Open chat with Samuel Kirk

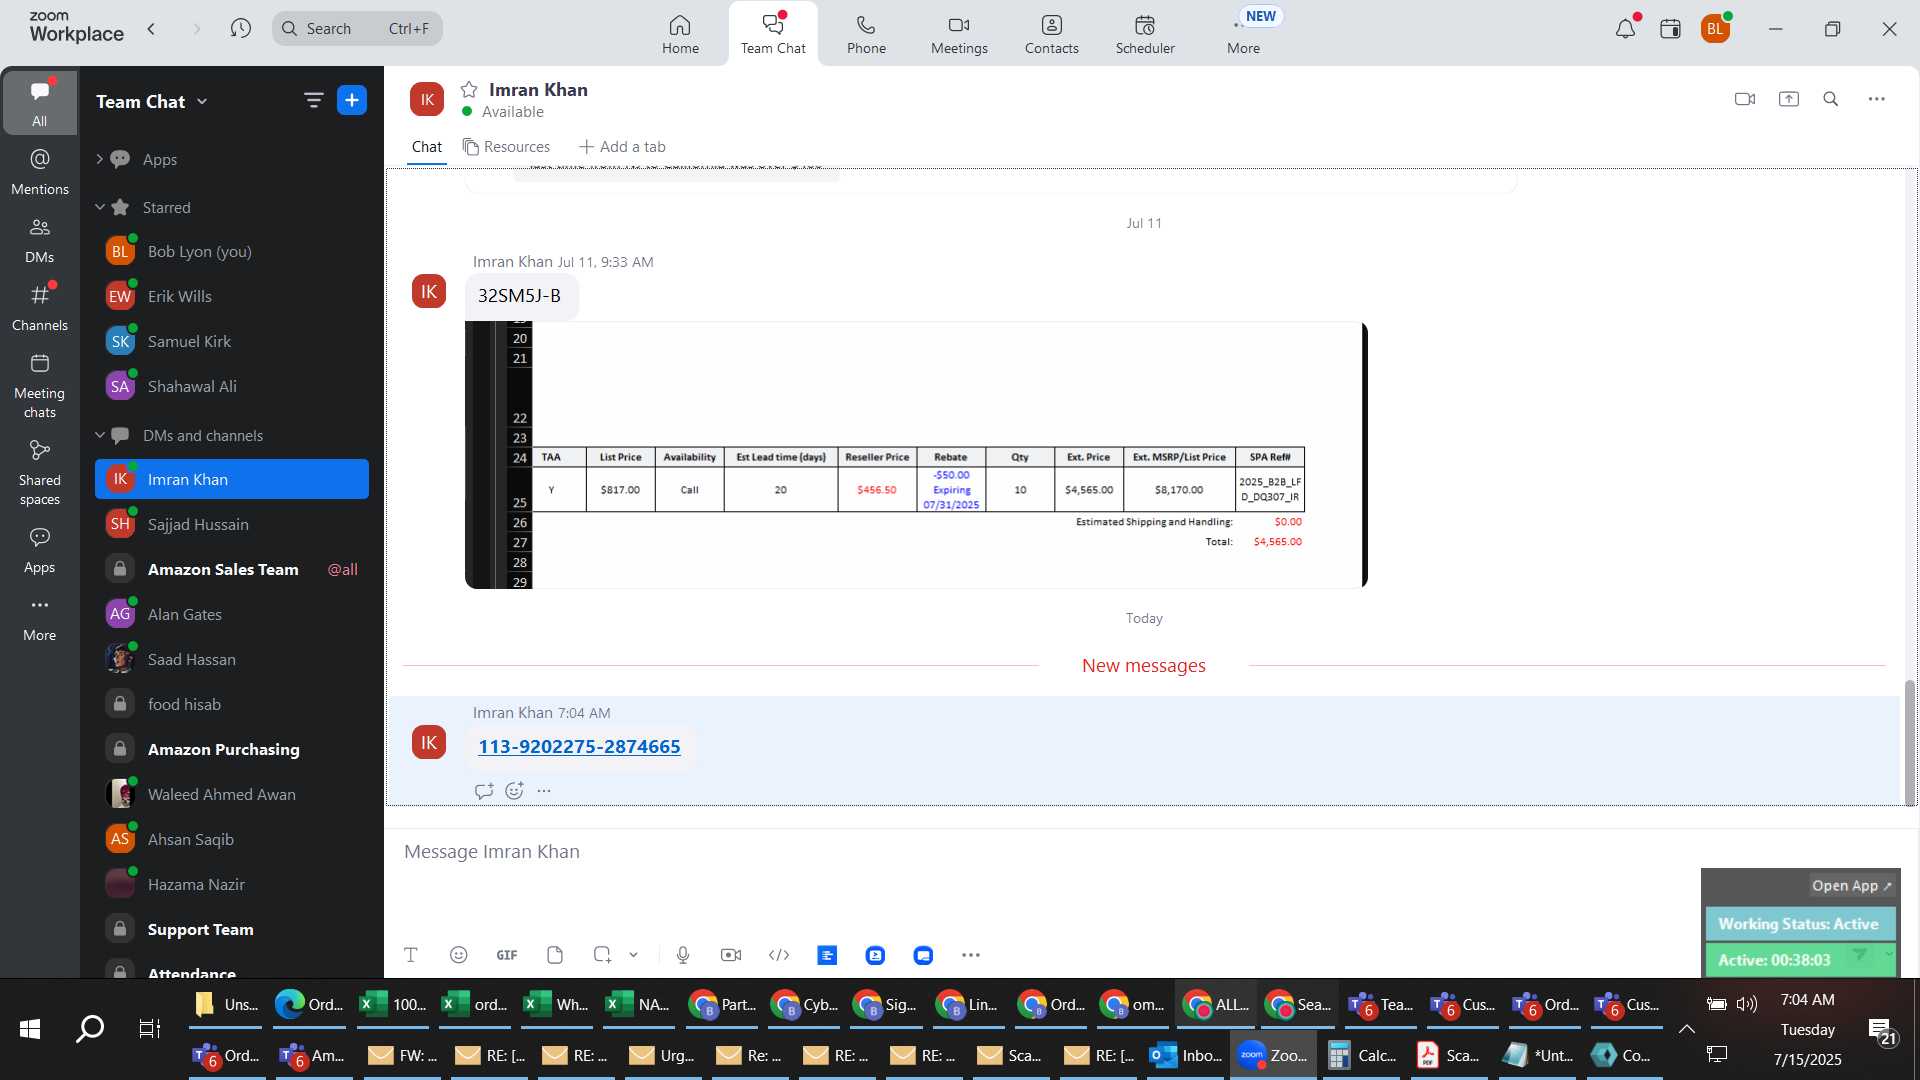[x=232, y=341]
